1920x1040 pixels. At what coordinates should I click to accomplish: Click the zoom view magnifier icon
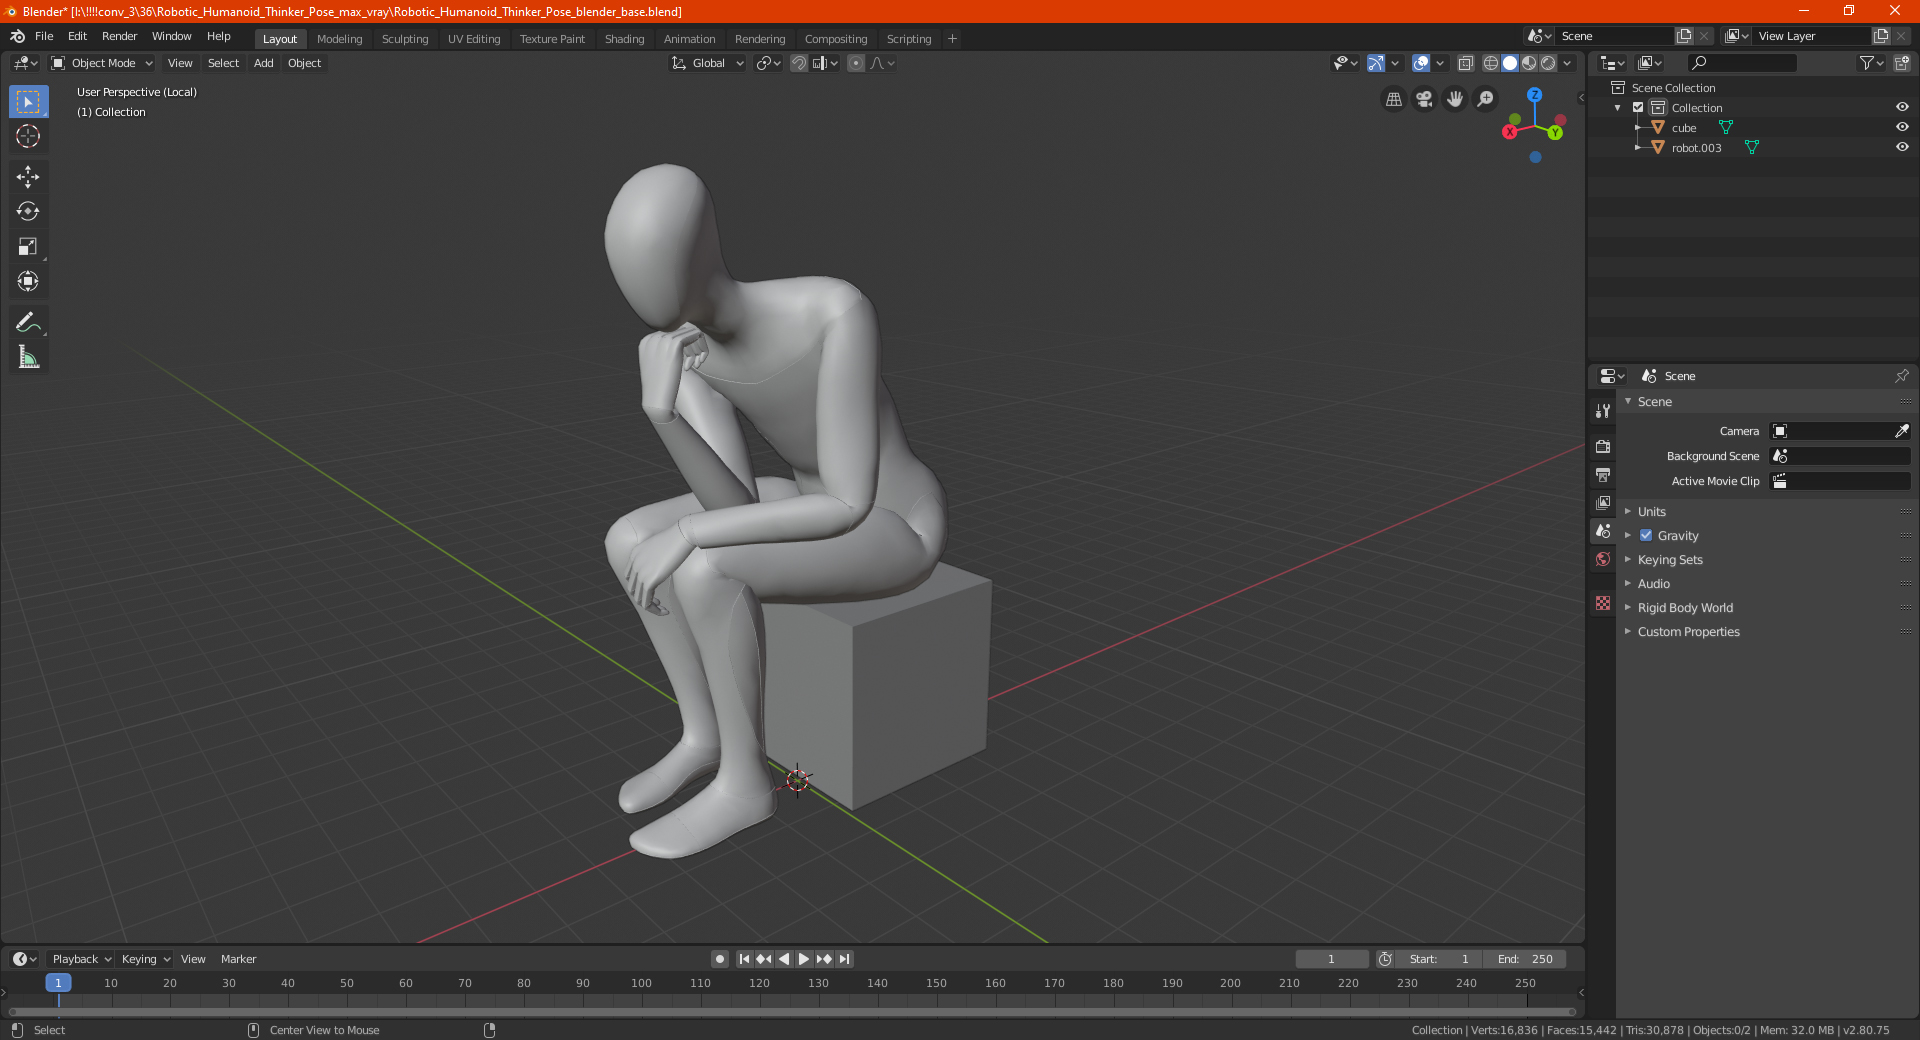[1486, 99]
